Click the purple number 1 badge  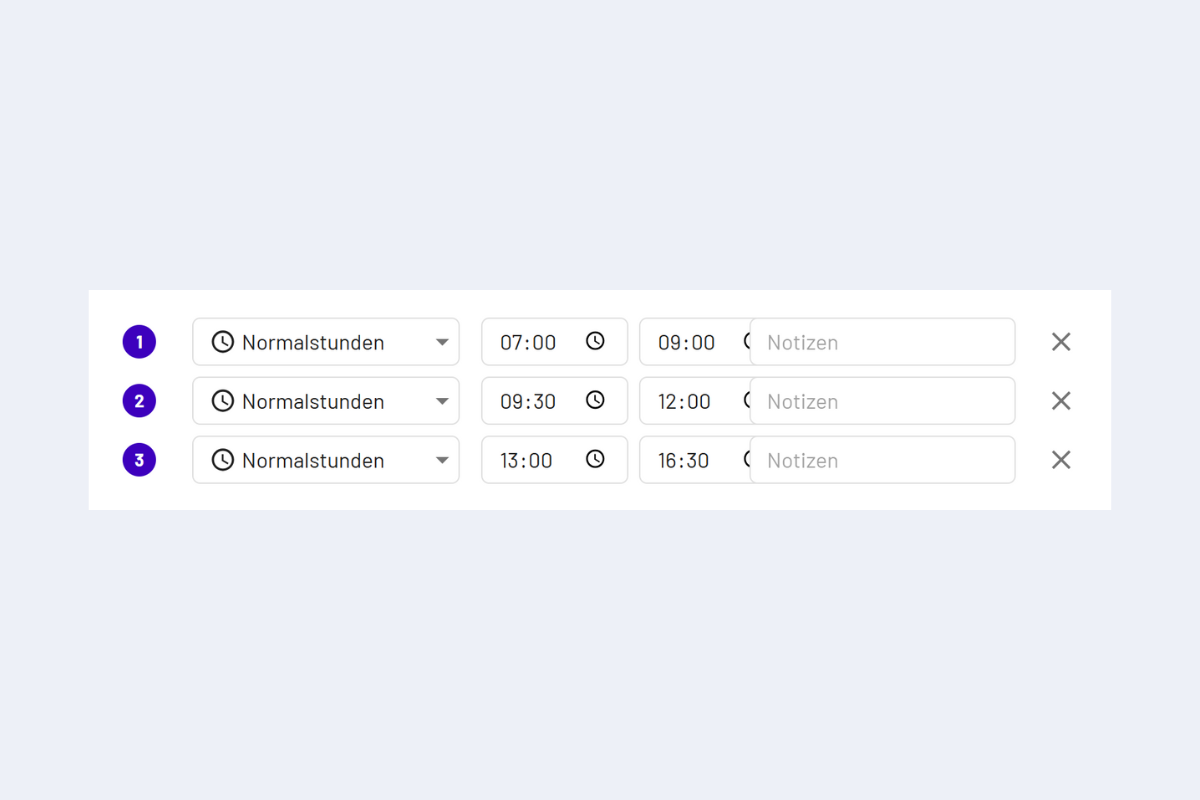coord(139,342)
